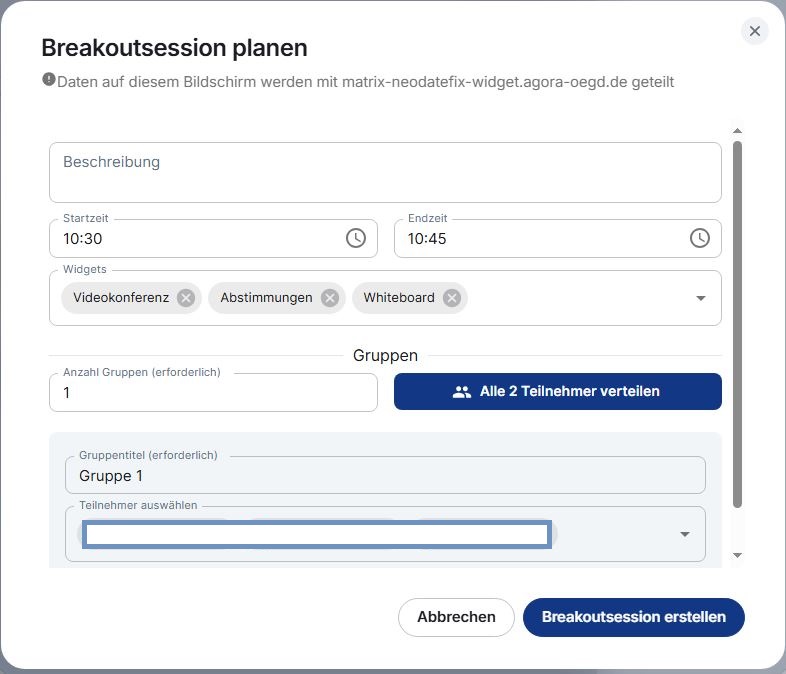Screen dimensions: 786x674
Task: Click the people icon on distribute button
Action: point(462,392)
